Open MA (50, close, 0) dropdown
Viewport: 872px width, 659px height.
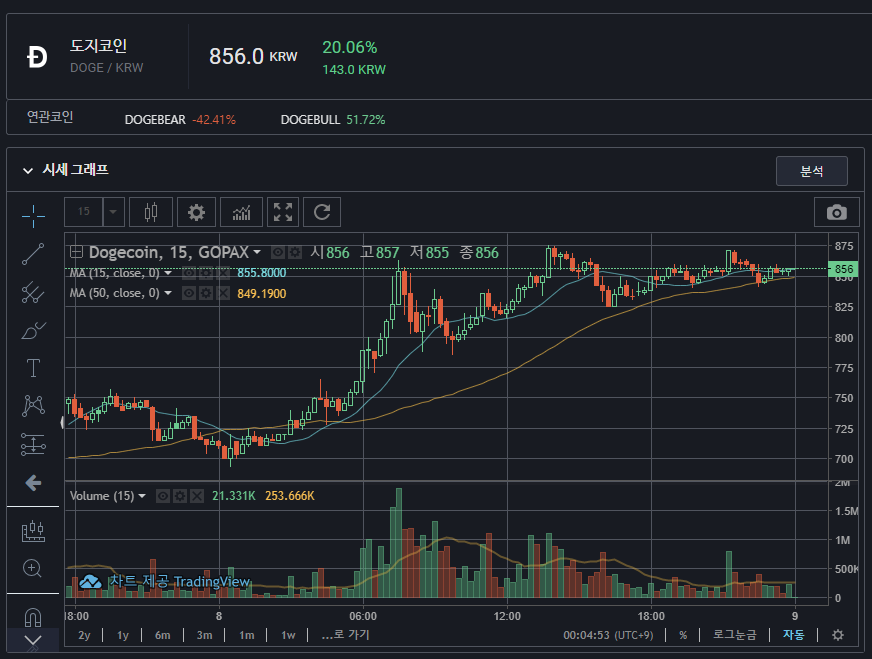tap(167, 293)
